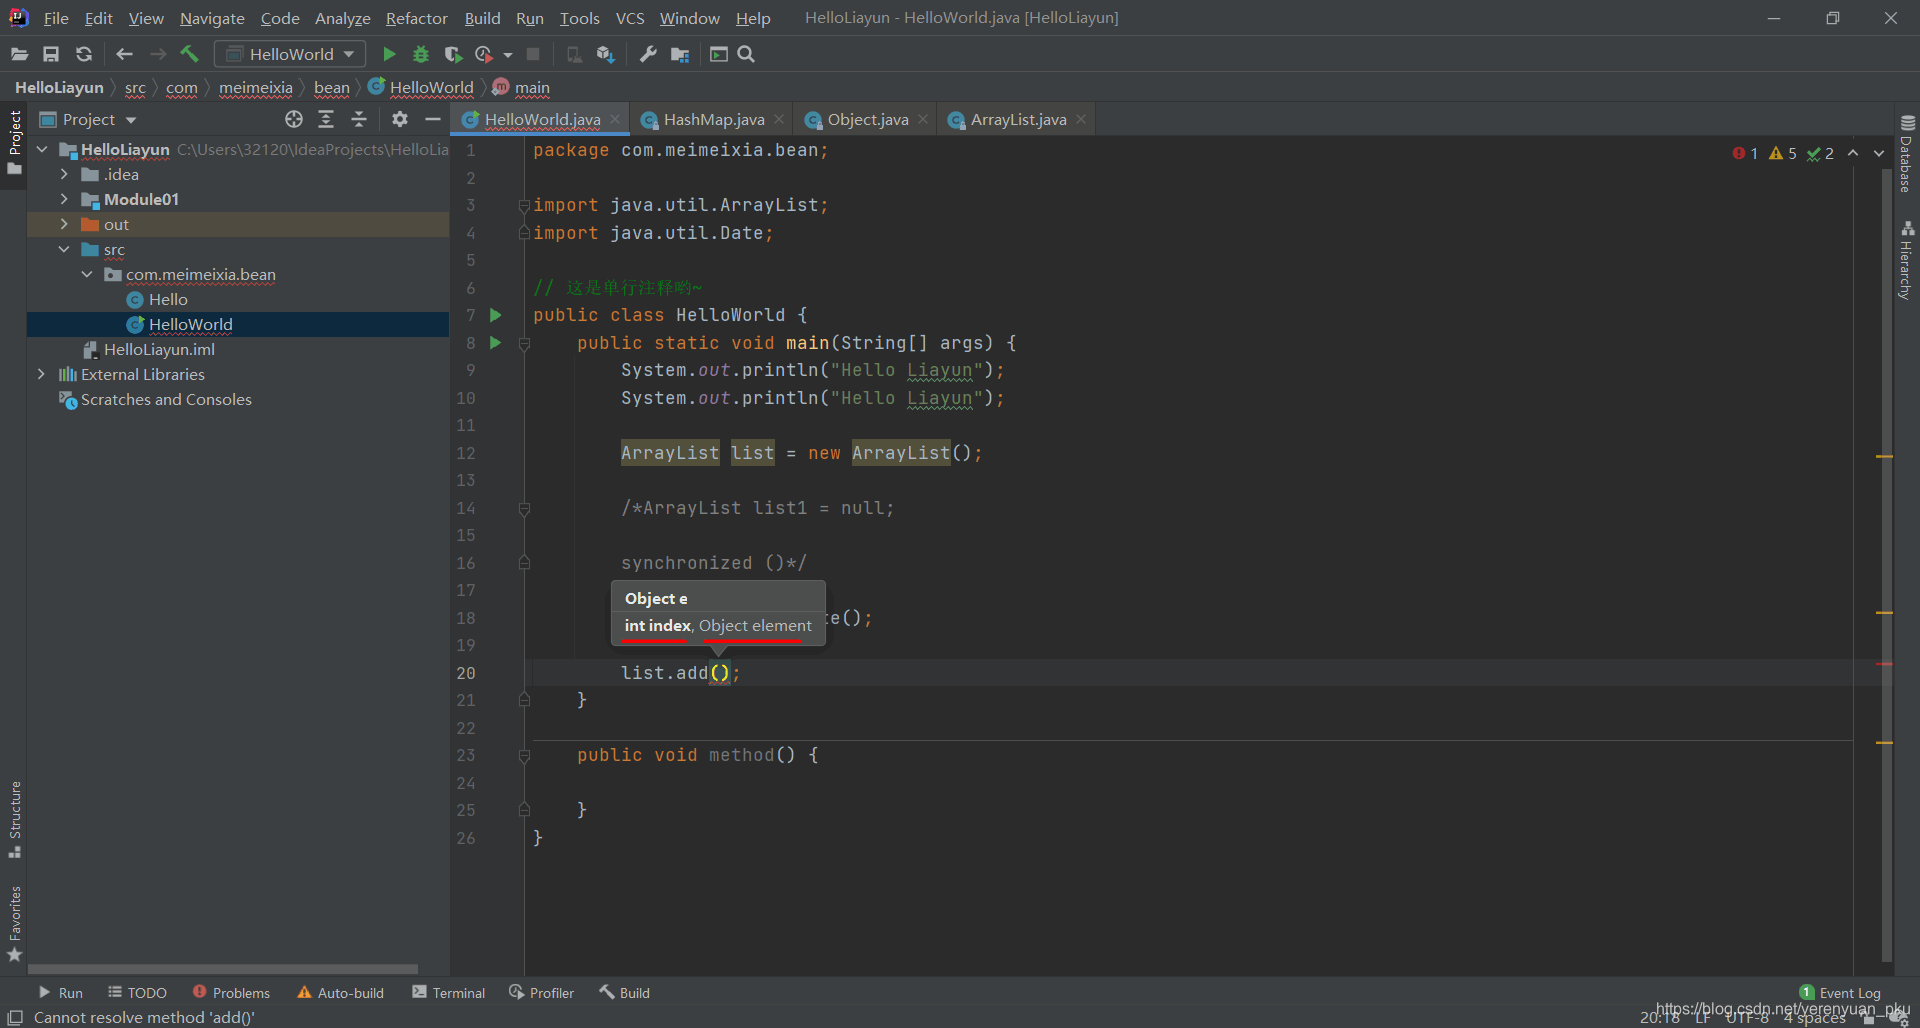Click the Project panel horizontal scrollbar
Screen dimensions: 1920x1028
[223, 969]
